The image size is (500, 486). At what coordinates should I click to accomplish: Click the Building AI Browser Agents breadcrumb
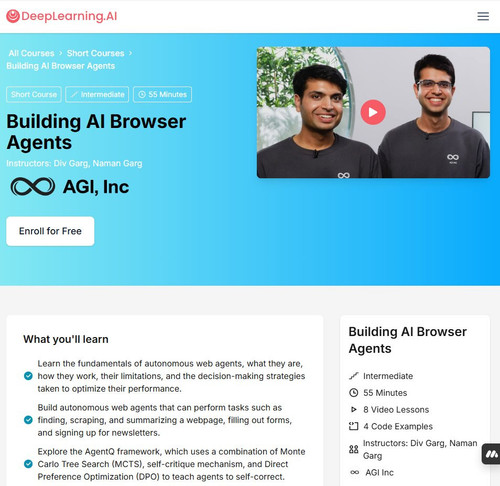[61, 66]
